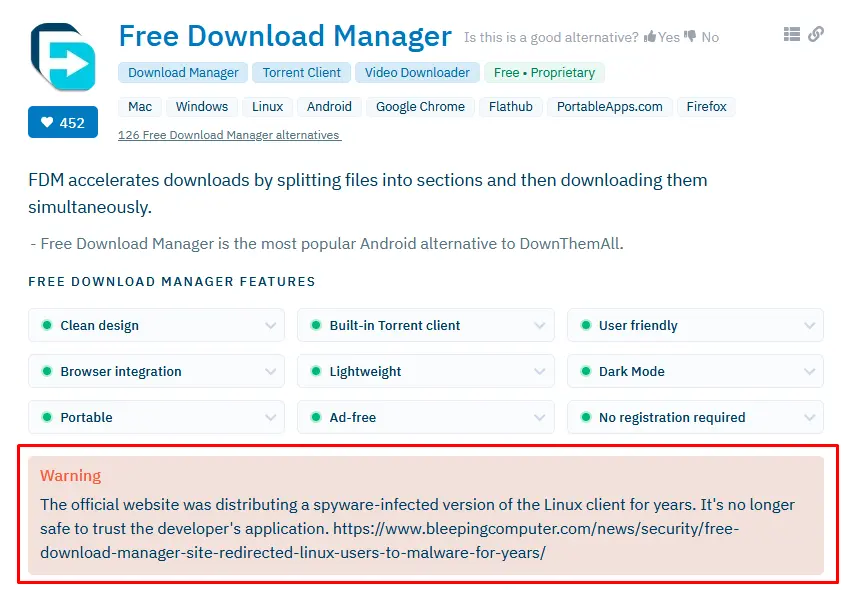Choose the Google Chrome platform tag

click(421, 107)
